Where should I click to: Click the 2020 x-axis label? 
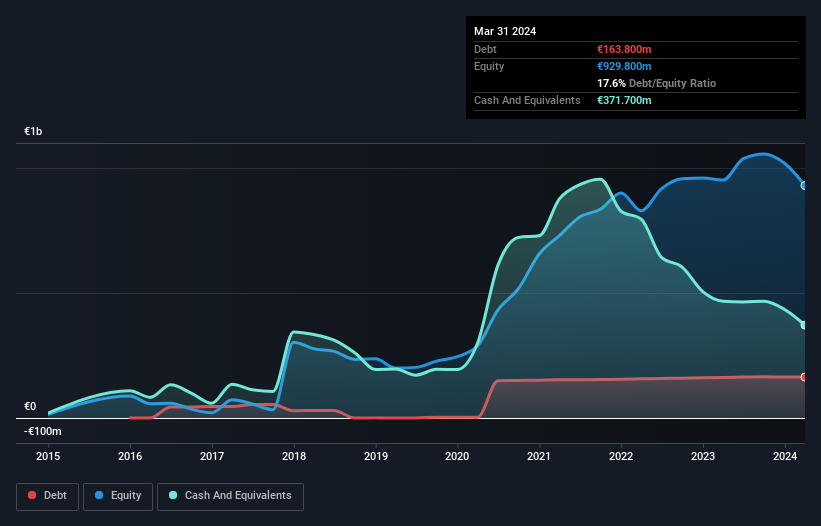point(457,456)
